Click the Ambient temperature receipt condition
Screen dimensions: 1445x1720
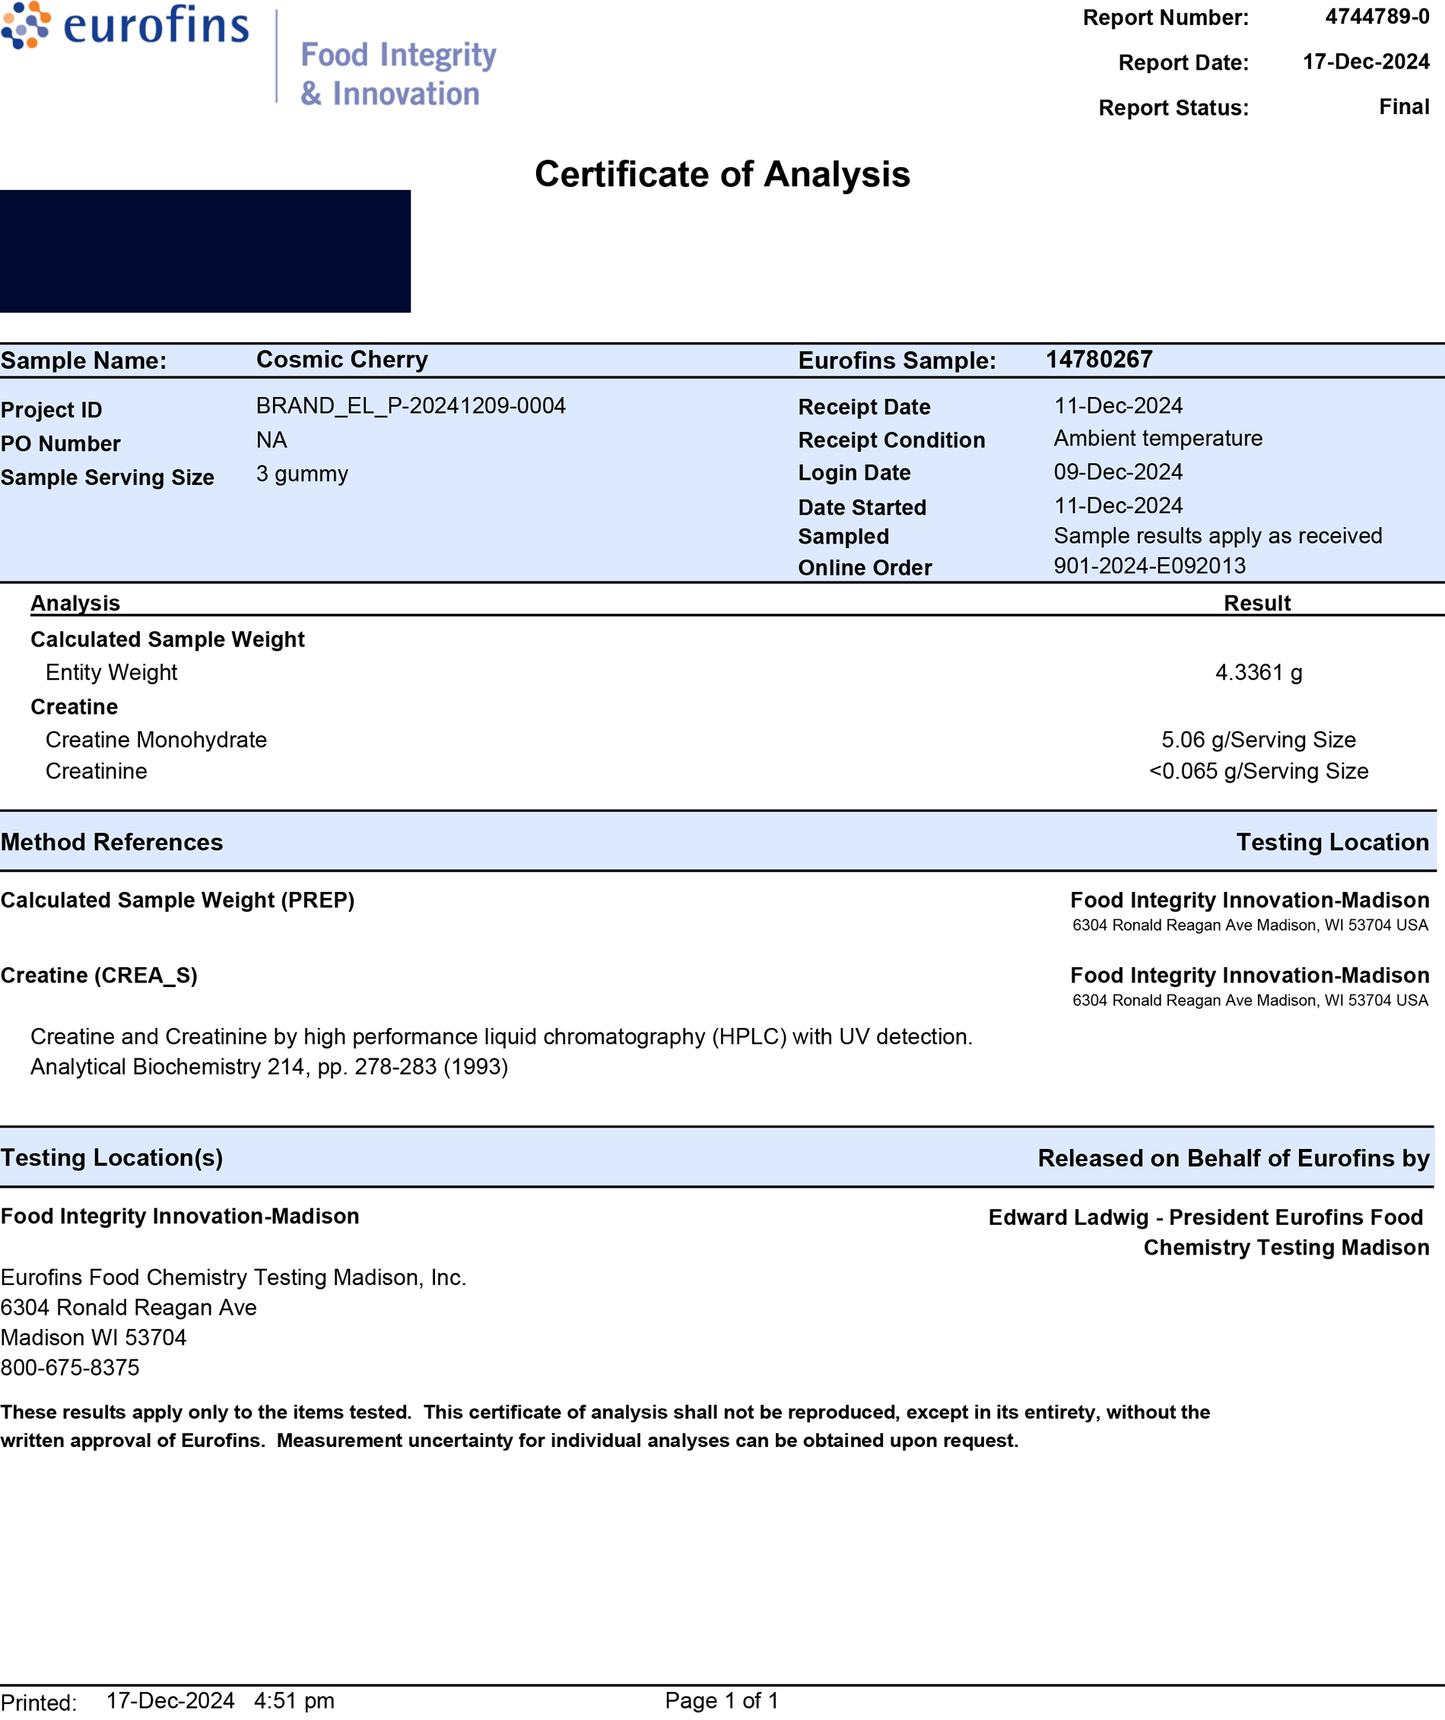(1157, 439)
